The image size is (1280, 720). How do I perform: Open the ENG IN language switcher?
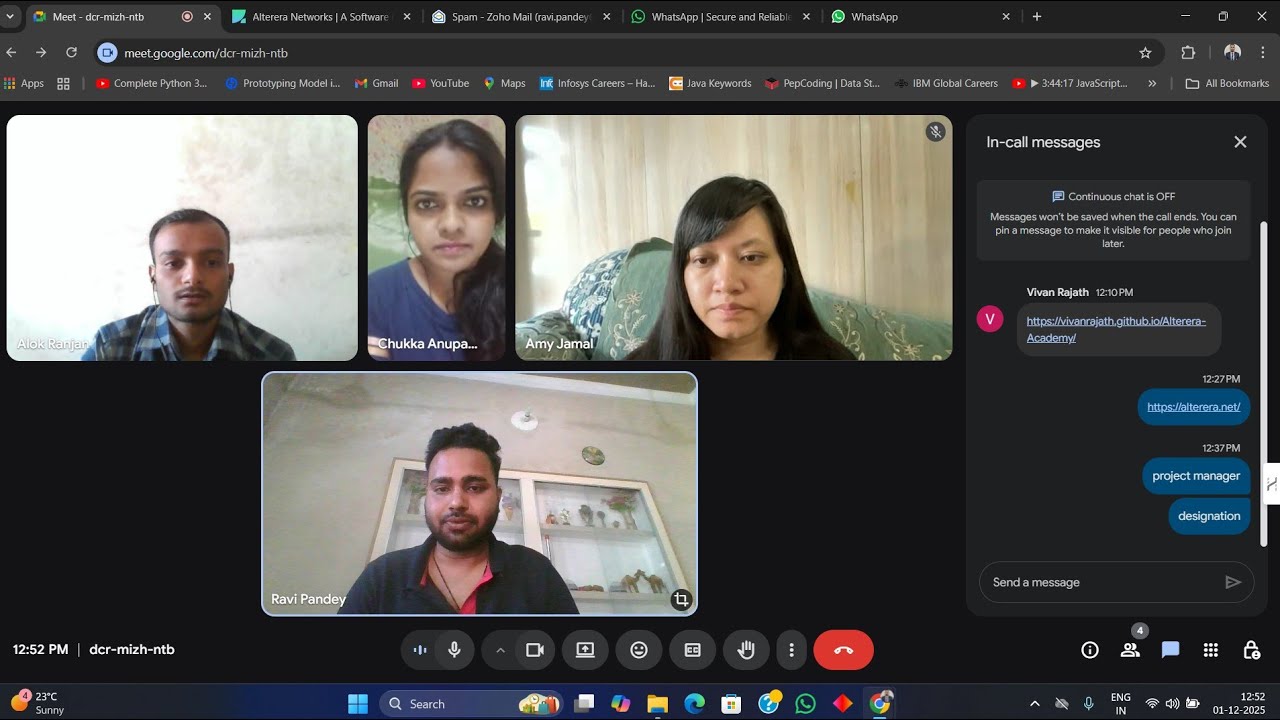(x=1121, y=703)
